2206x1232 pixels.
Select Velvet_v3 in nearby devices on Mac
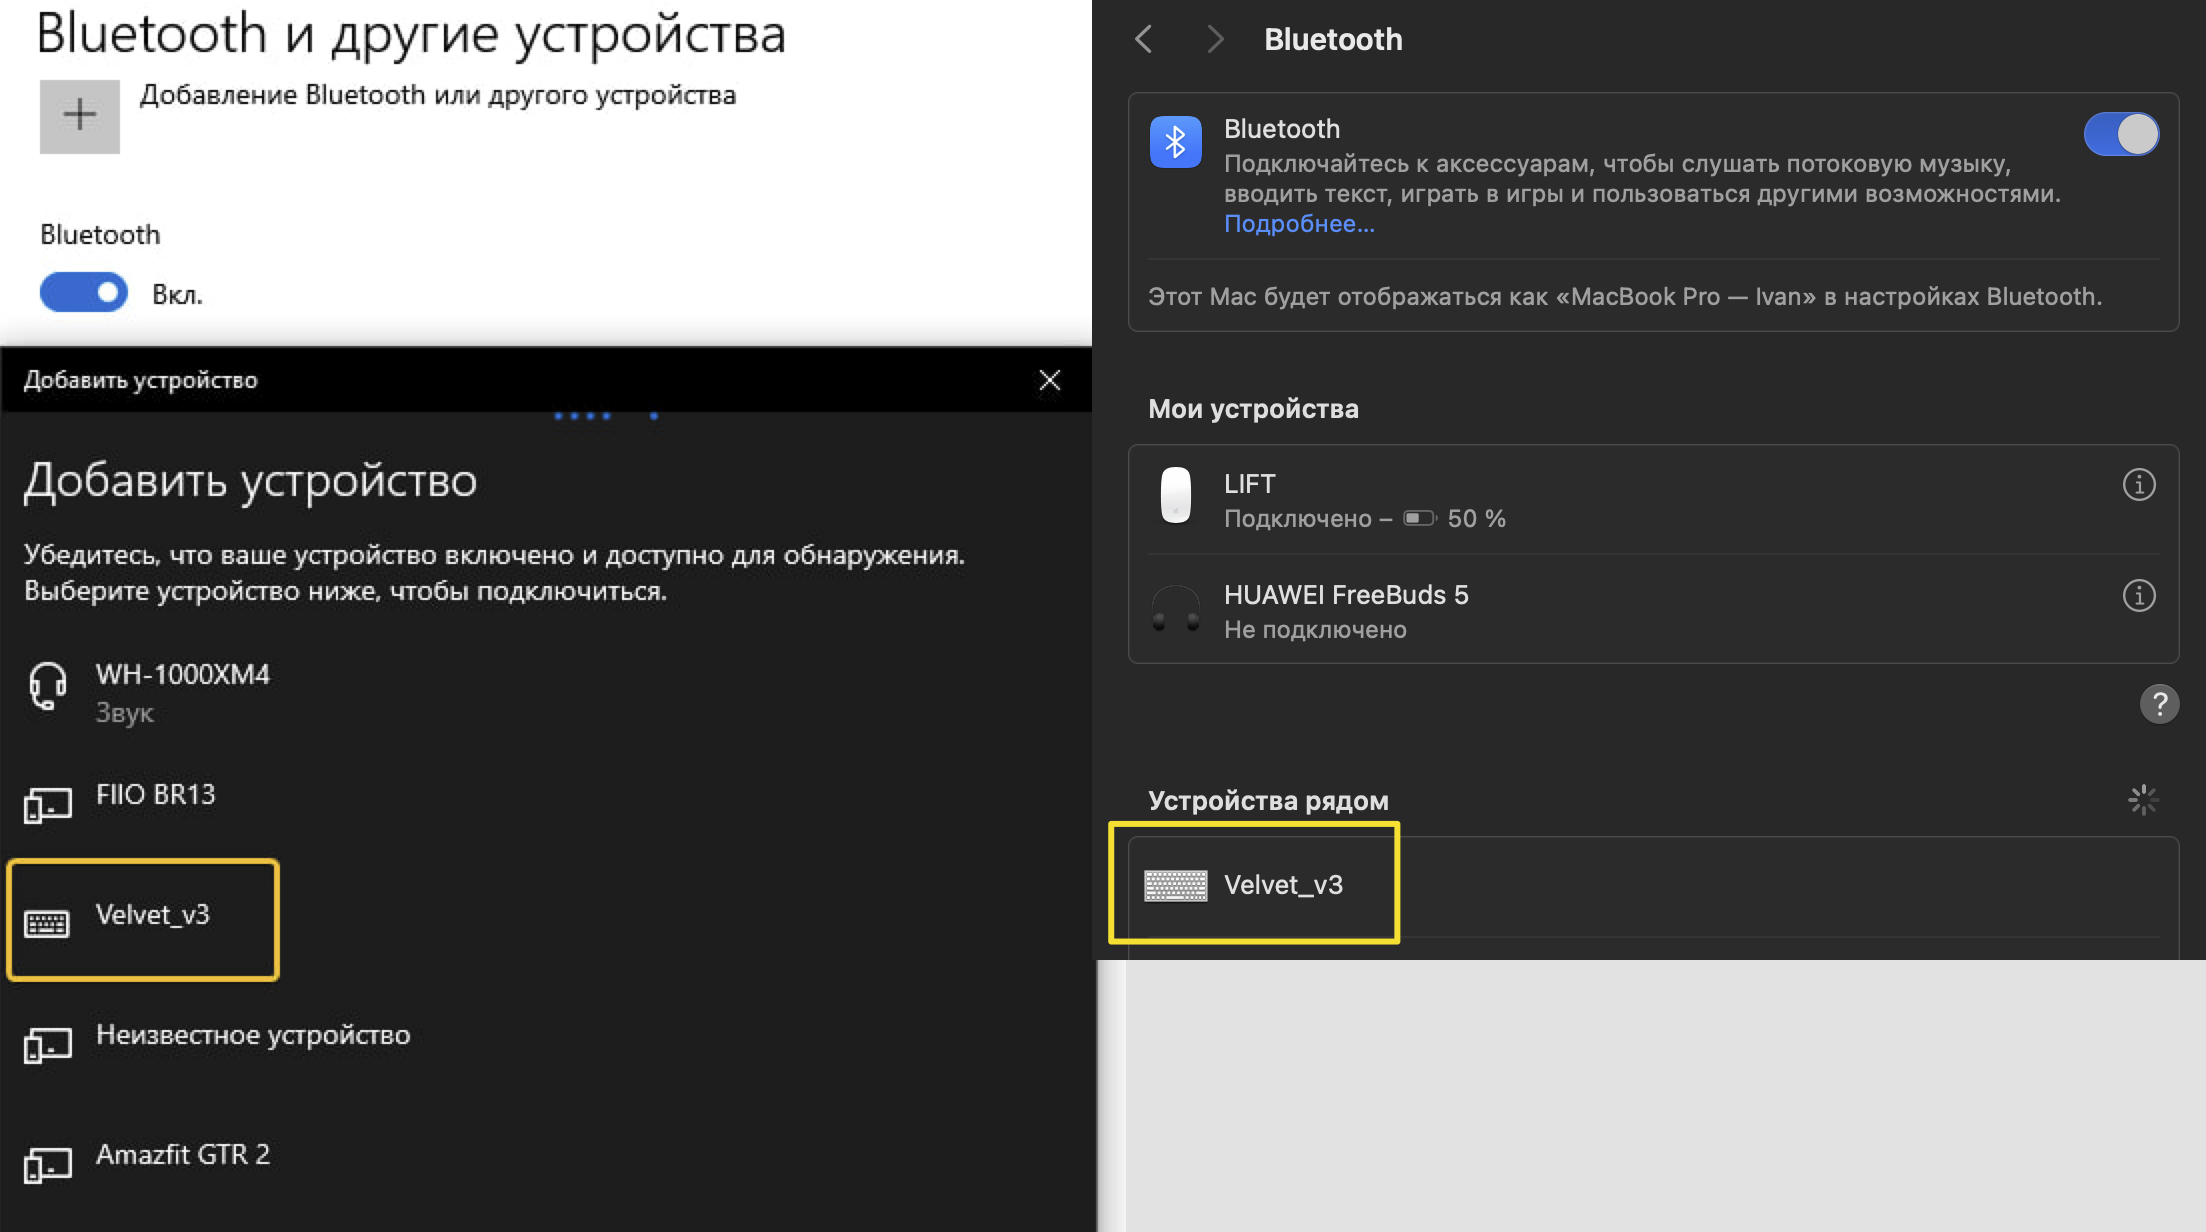pyautogui.click(x=1282, y=886)
